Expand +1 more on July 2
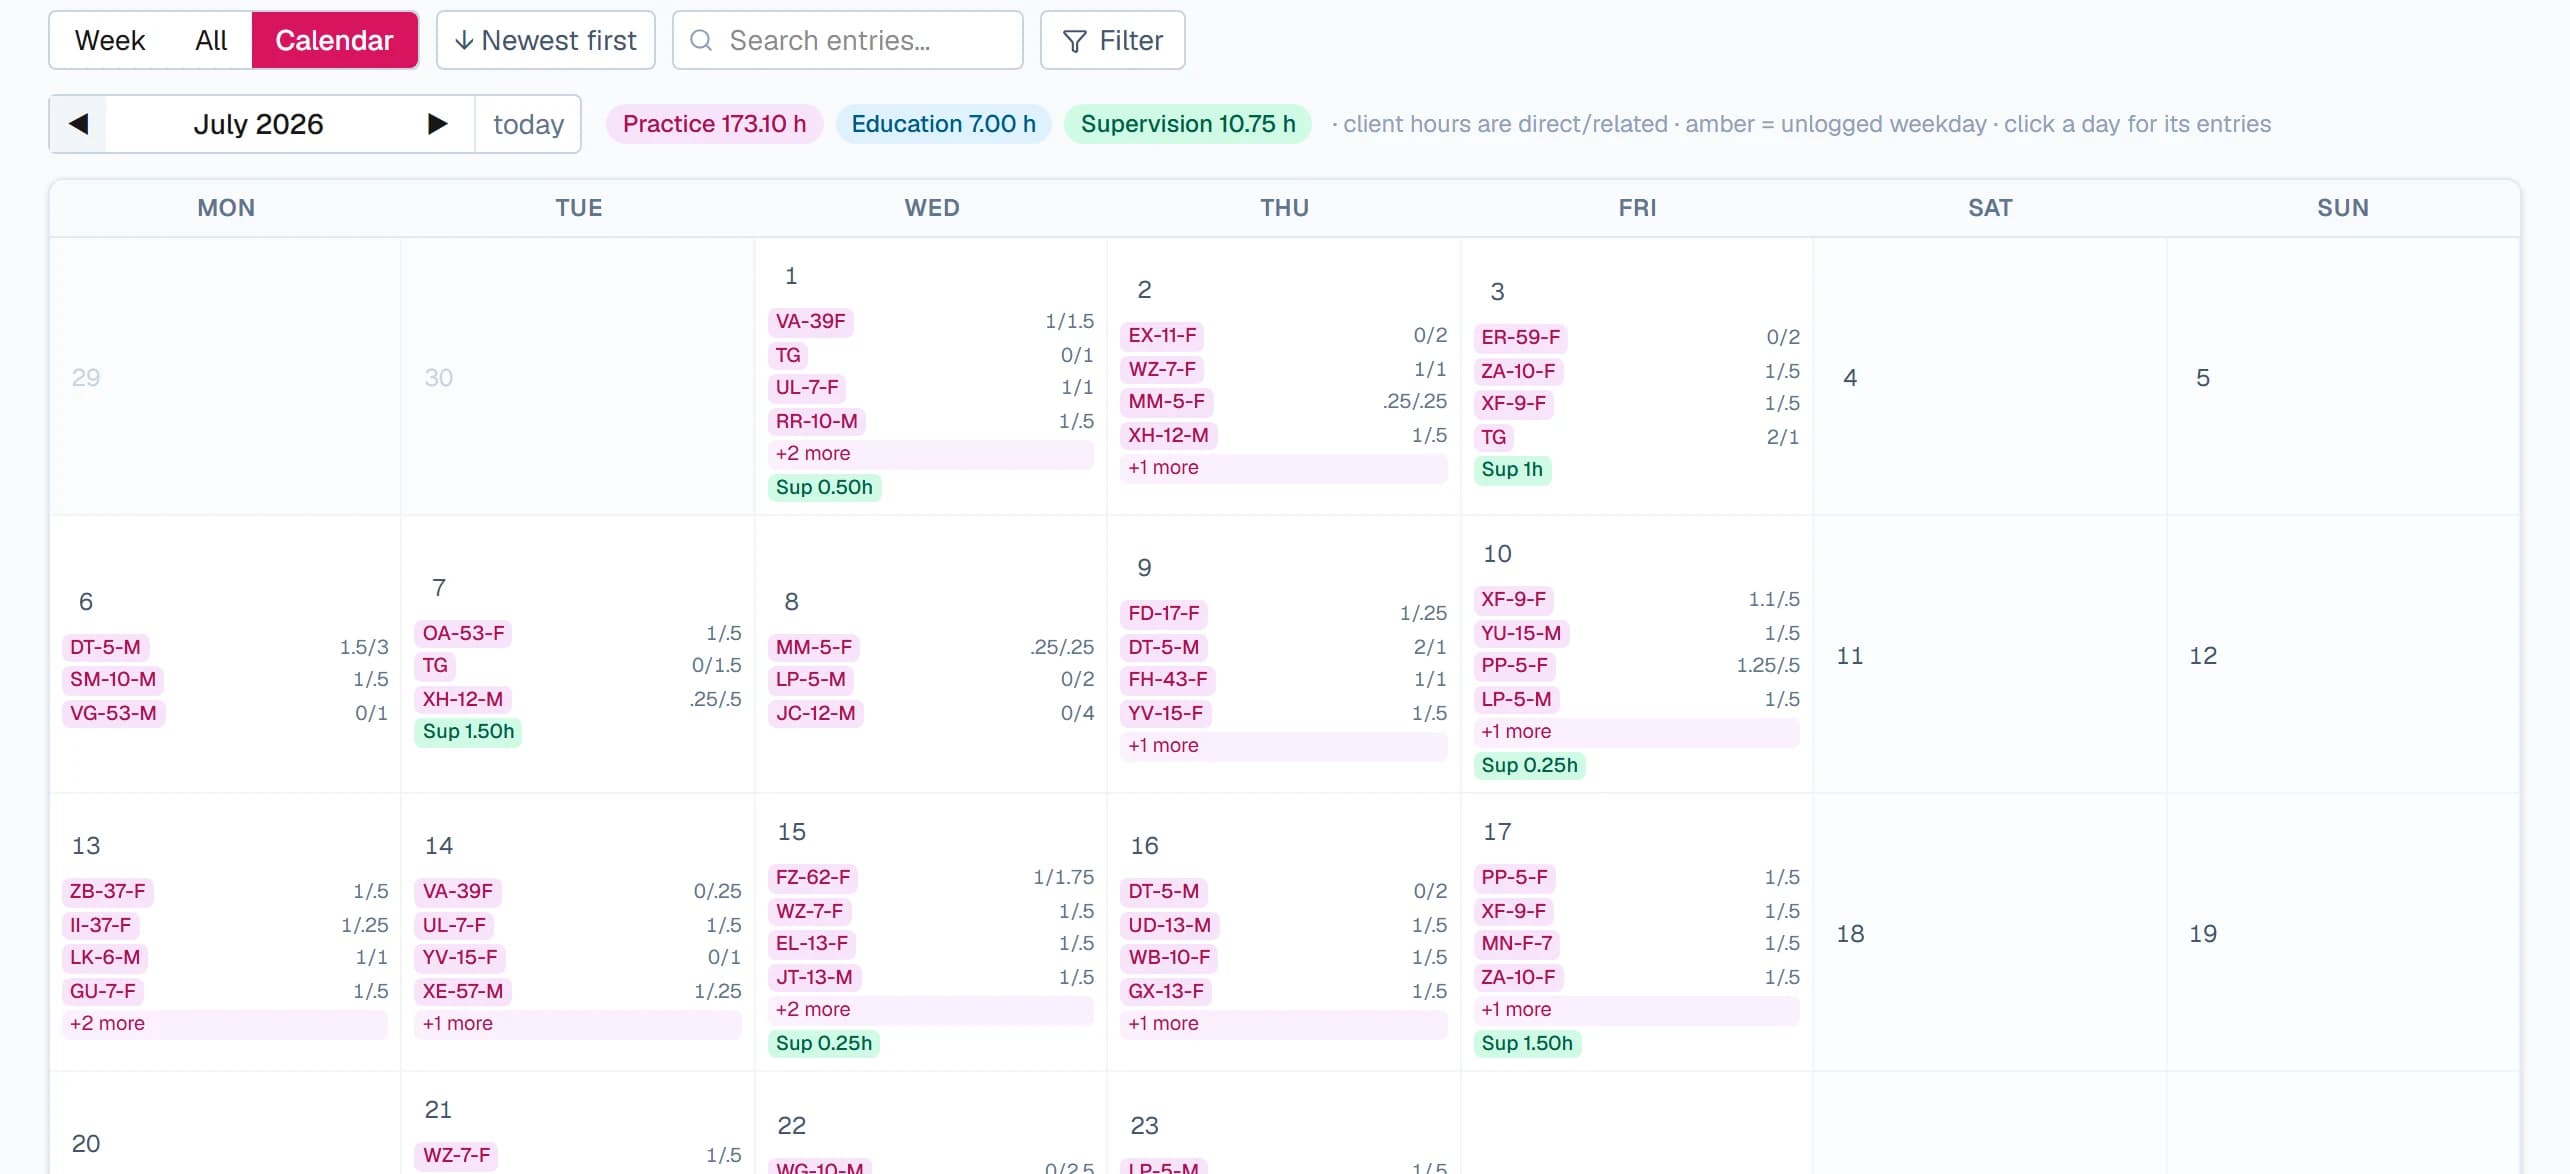 point(1284,468)
